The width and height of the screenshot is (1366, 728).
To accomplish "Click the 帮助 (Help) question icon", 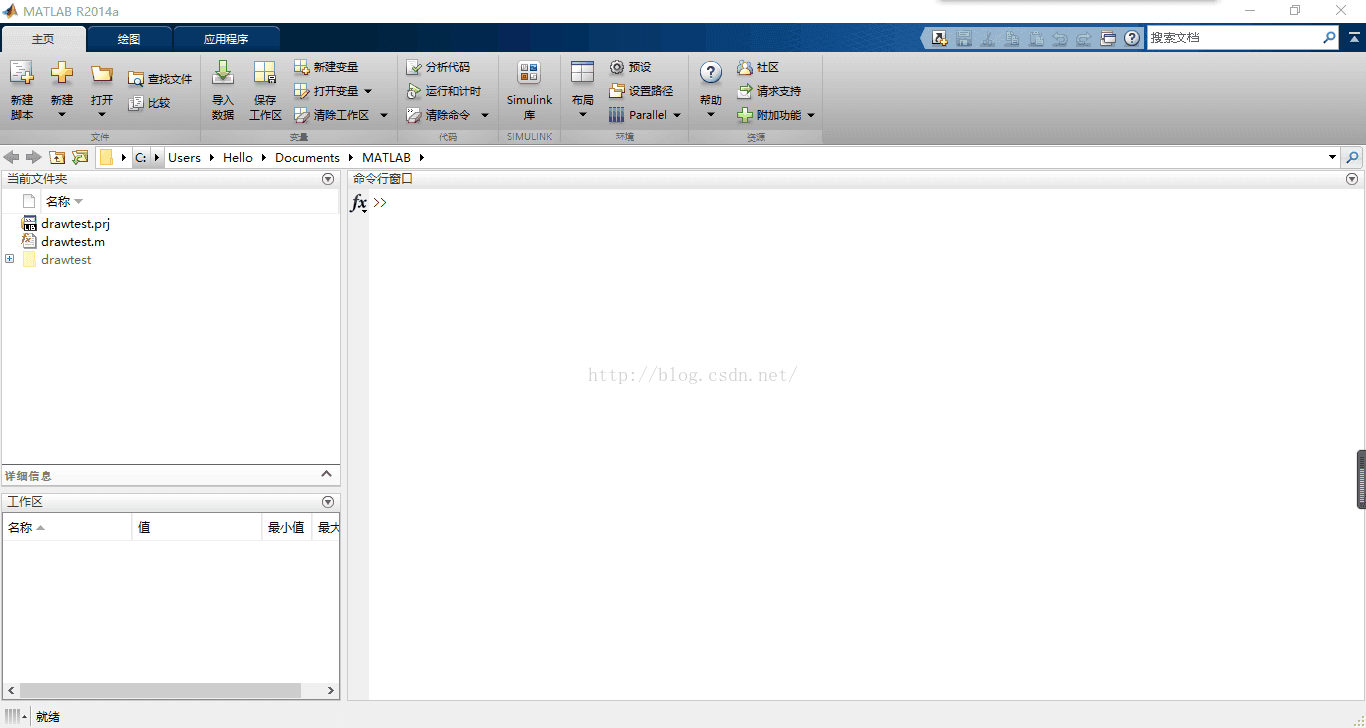I will [x=711, y=73].
